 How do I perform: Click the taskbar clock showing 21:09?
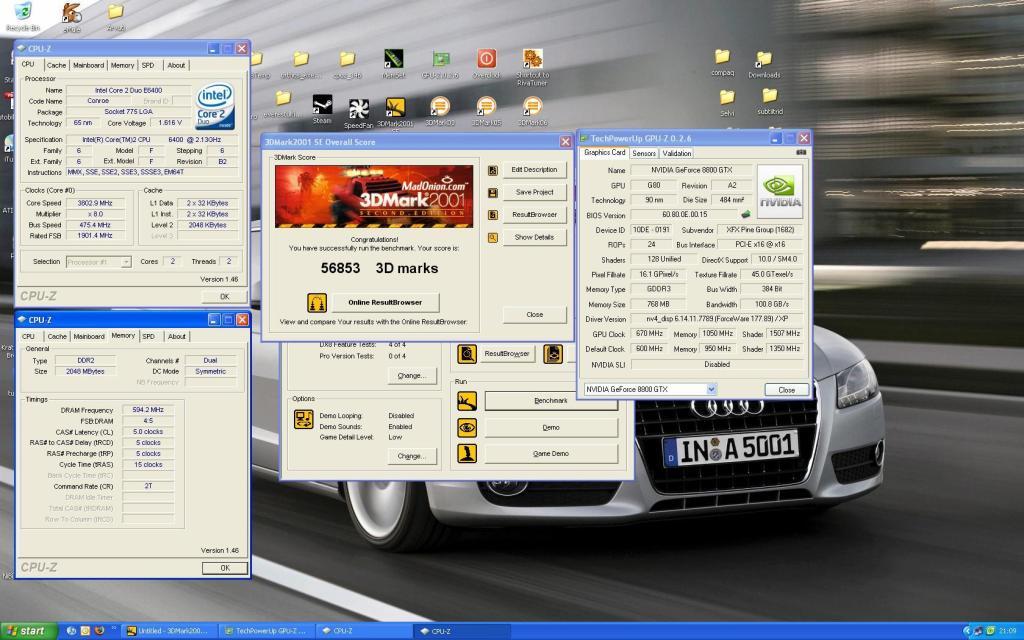point(1007,631)
